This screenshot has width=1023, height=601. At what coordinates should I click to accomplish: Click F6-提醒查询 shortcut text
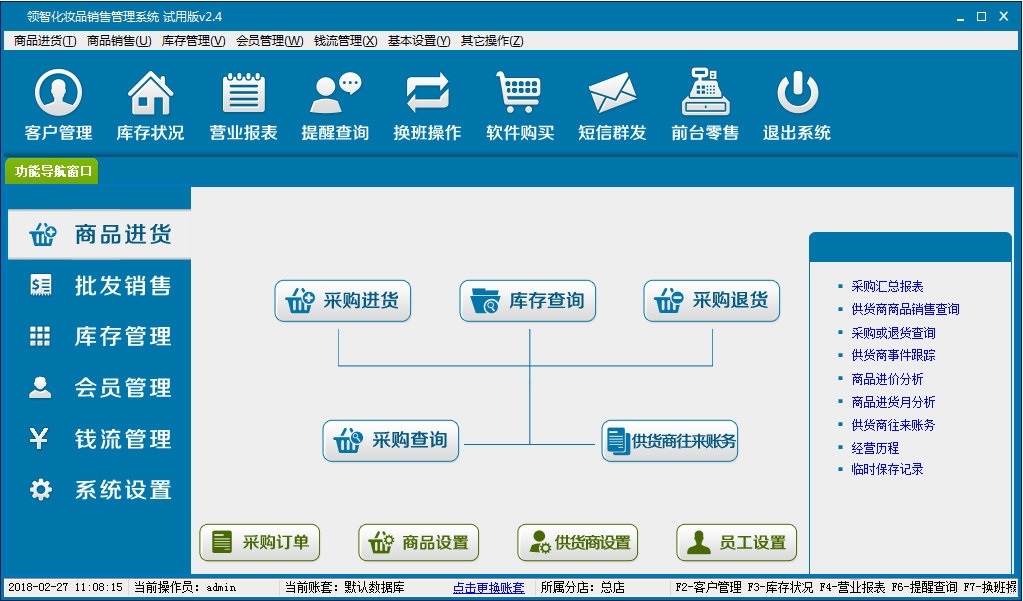coord(924,587)
